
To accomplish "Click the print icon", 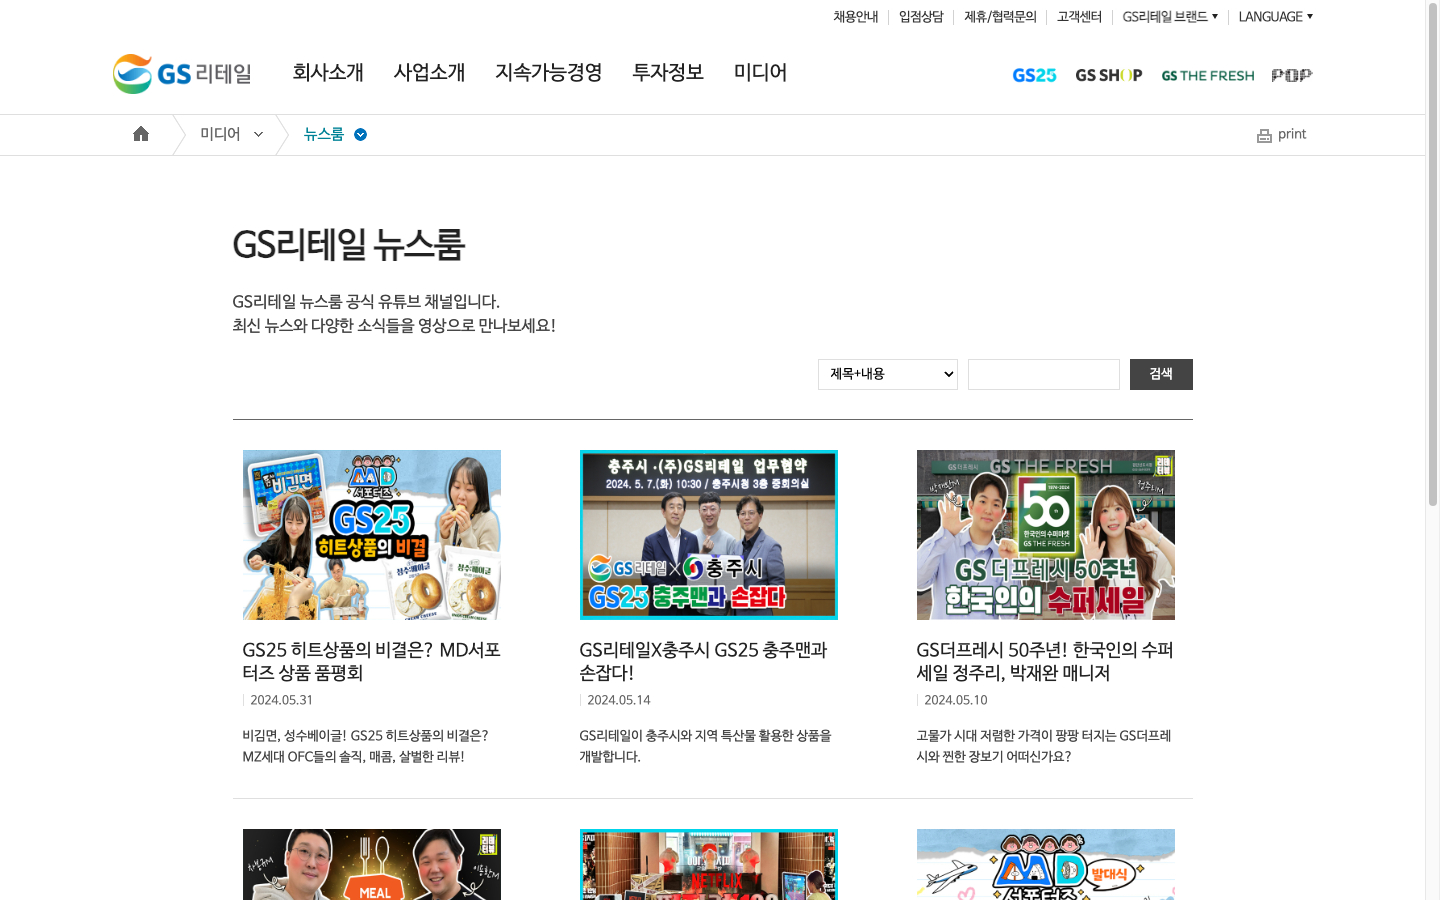I will pyautogui.click(x=1264, y=136).
